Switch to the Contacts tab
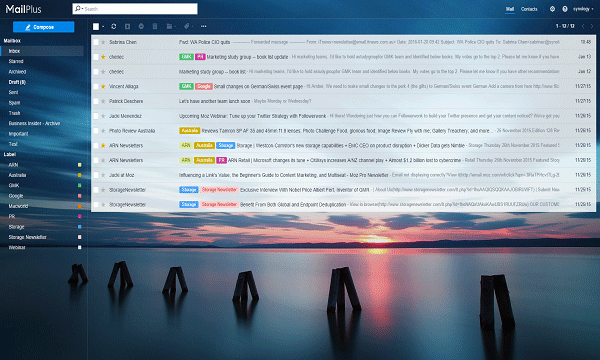Image resolution: width=600 pixels, height=360 pixels. coord(529,9)
